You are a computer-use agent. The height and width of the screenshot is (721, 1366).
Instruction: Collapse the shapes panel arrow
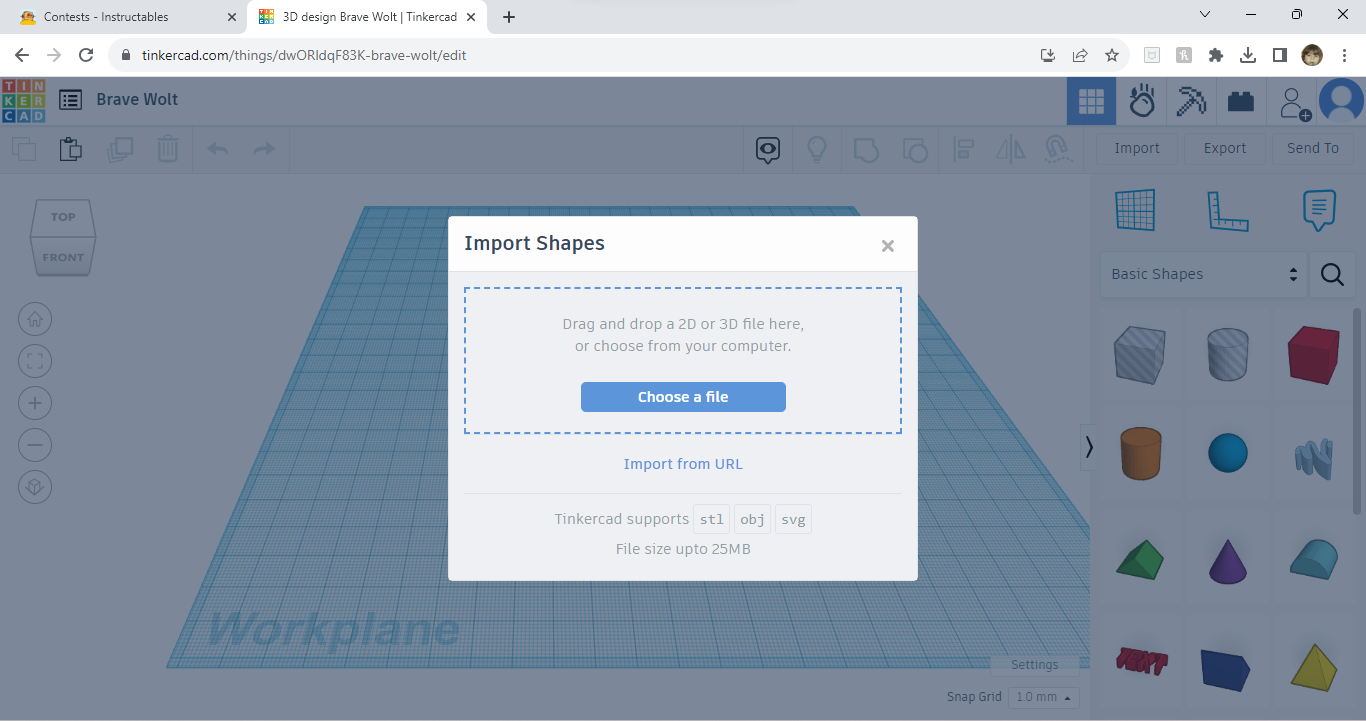pos(1089,448)
